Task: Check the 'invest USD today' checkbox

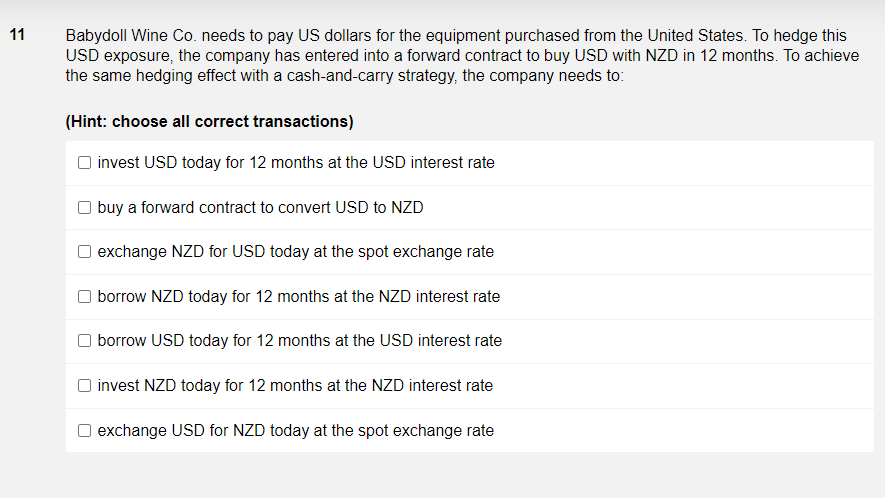Action: coord(85,162)
